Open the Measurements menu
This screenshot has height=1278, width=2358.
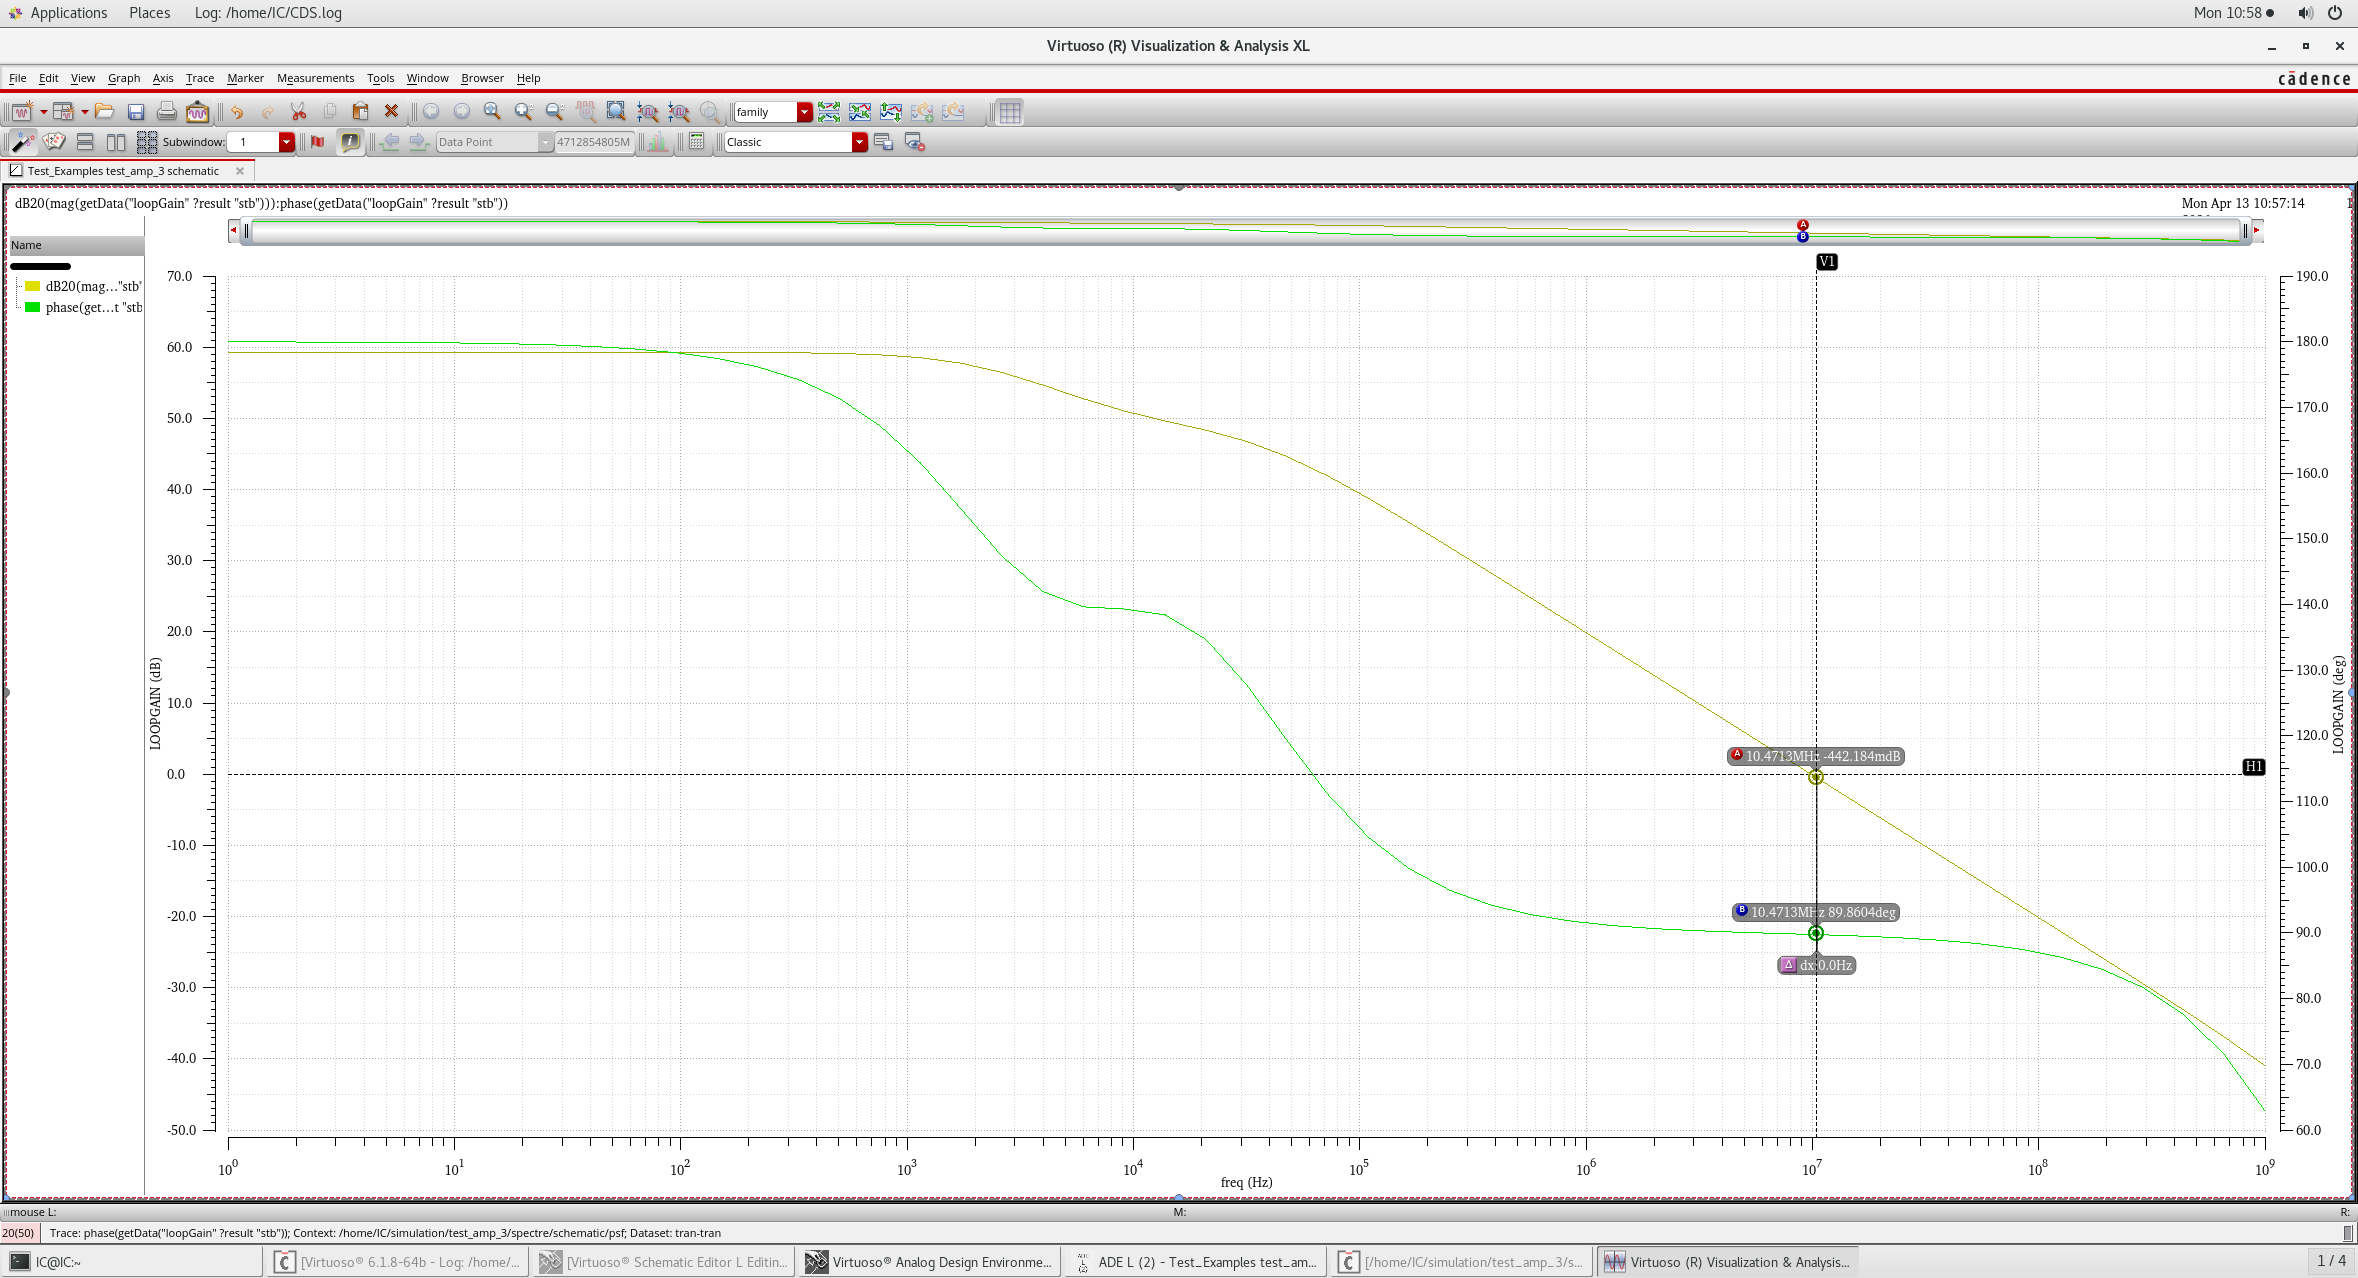click(x=315, y=78)
